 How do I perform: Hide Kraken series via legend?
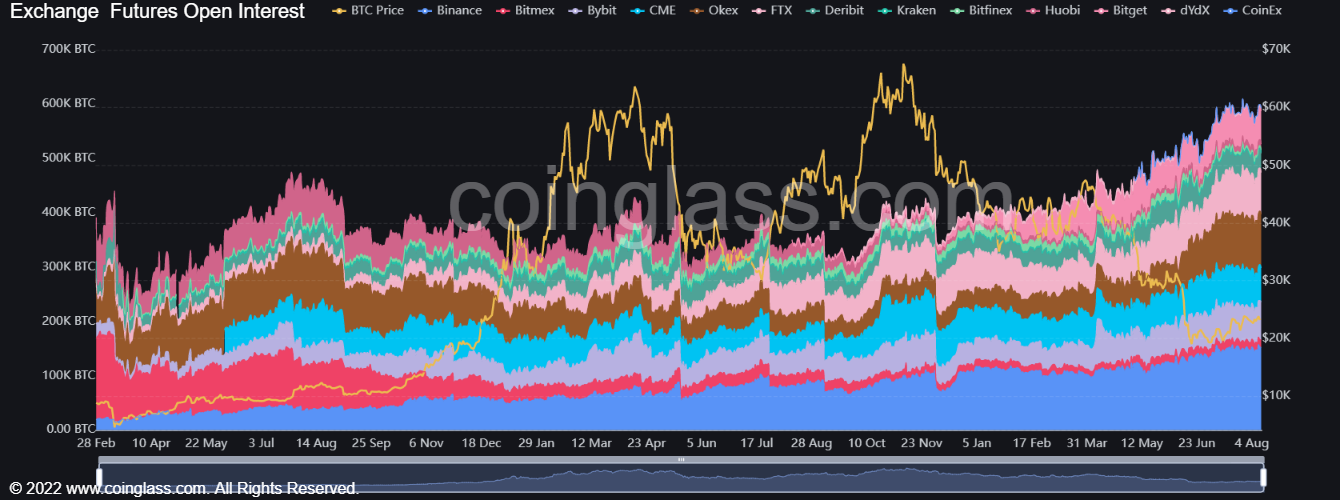pos(905,10)
